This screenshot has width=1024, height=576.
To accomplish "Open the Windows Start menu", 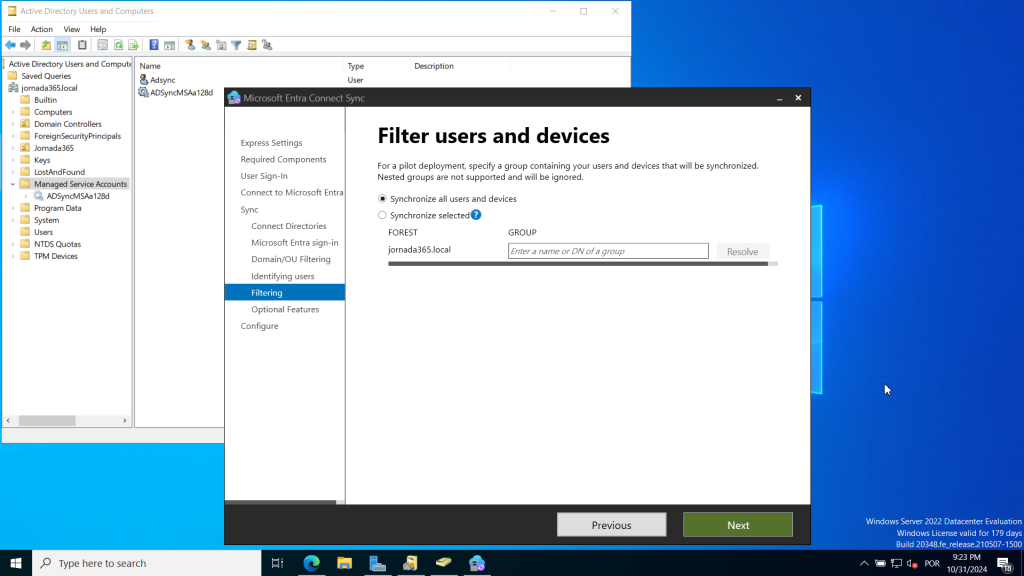I will click(16, 563).
